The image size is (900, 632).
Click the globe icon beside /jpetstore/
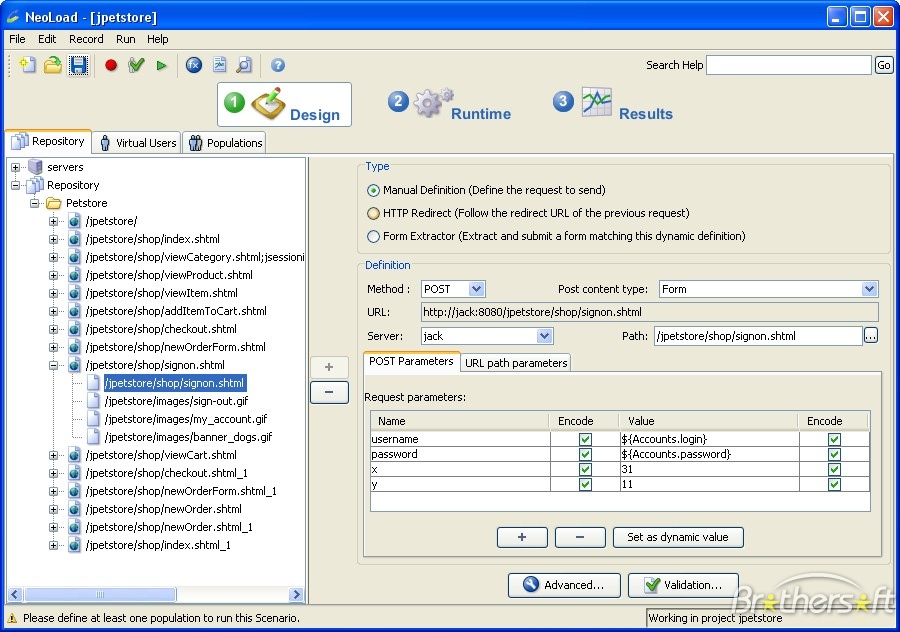tap(74, 221)
